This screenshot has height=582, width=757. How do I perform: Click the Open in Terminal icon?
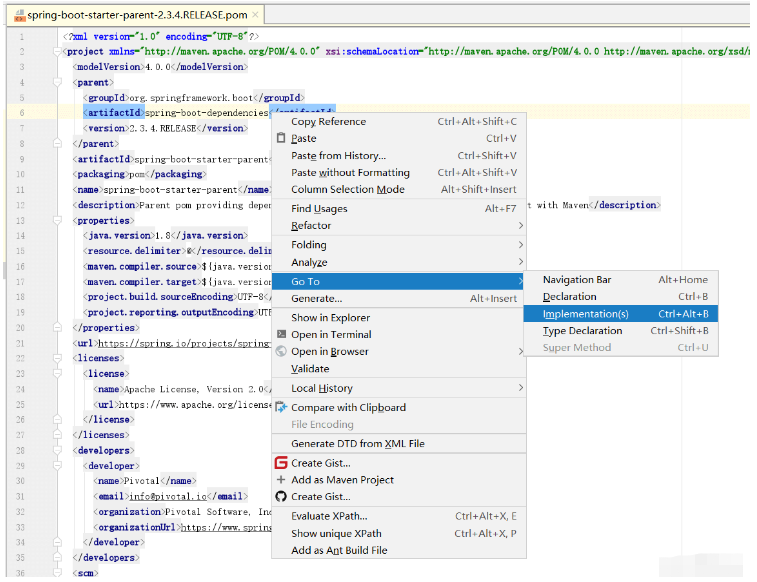(281, 334)
